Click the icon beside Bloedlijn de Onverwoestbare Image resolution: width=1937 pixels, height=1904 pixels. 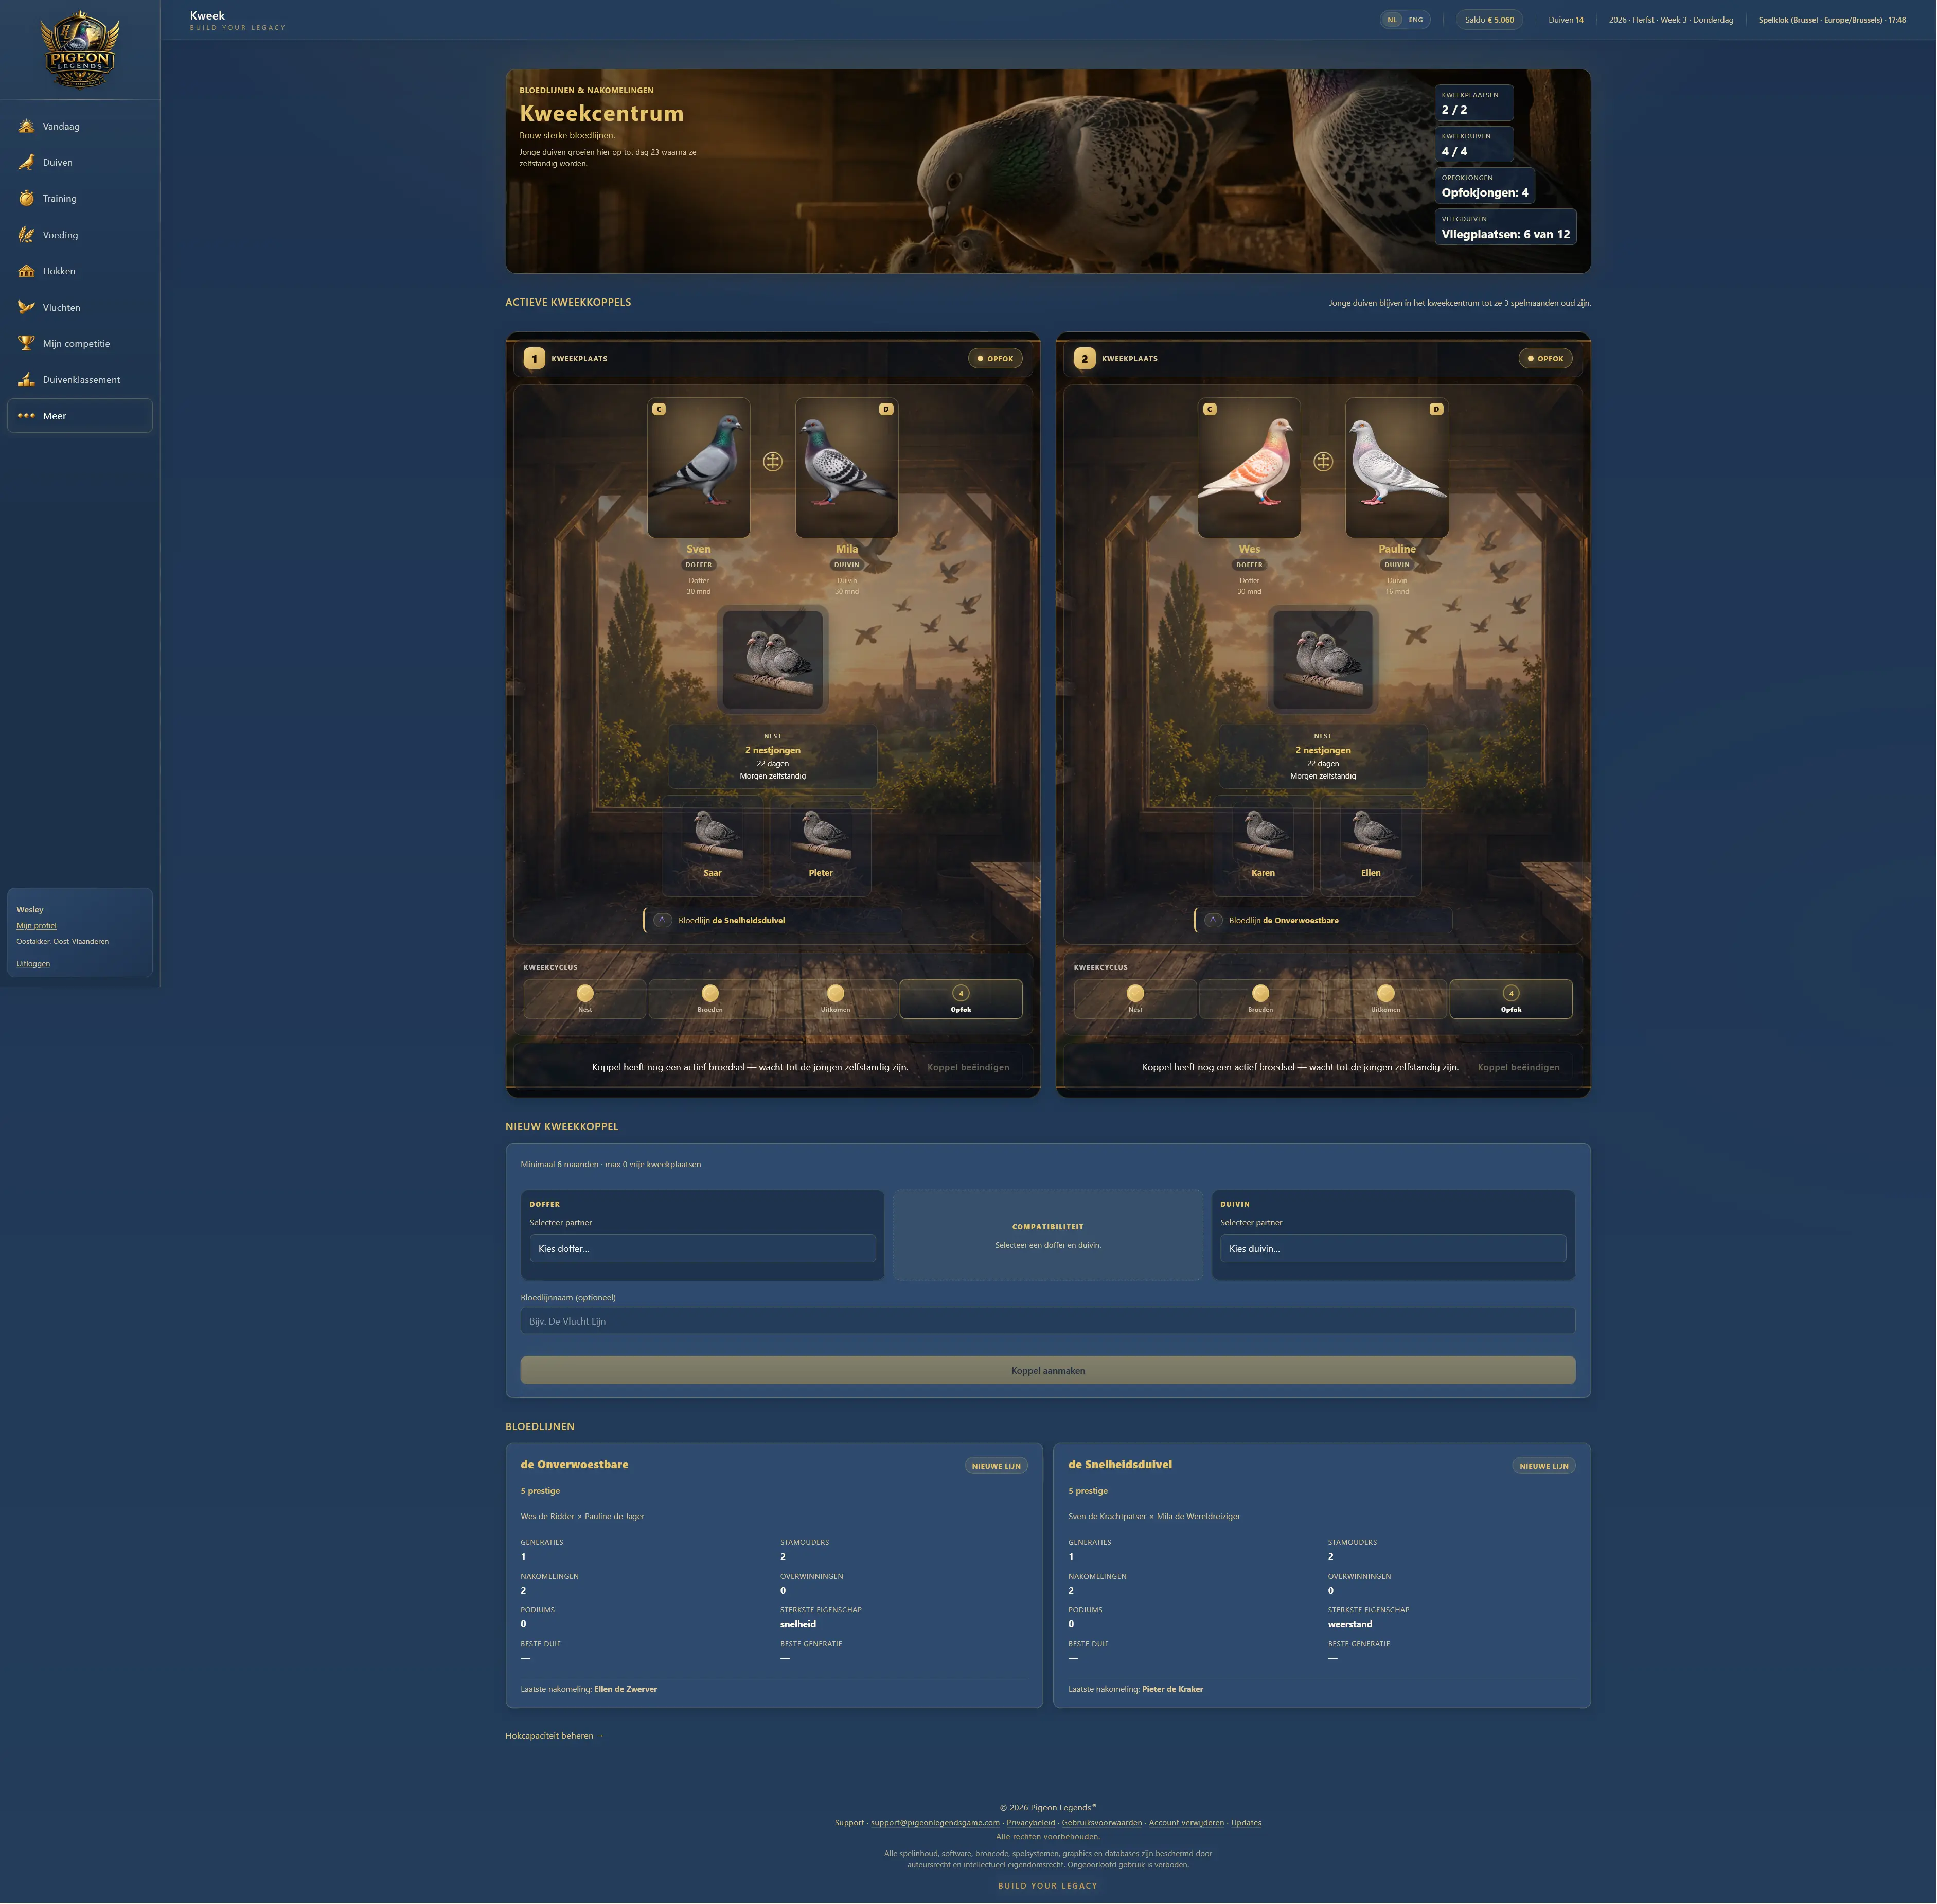[1213, 920]
